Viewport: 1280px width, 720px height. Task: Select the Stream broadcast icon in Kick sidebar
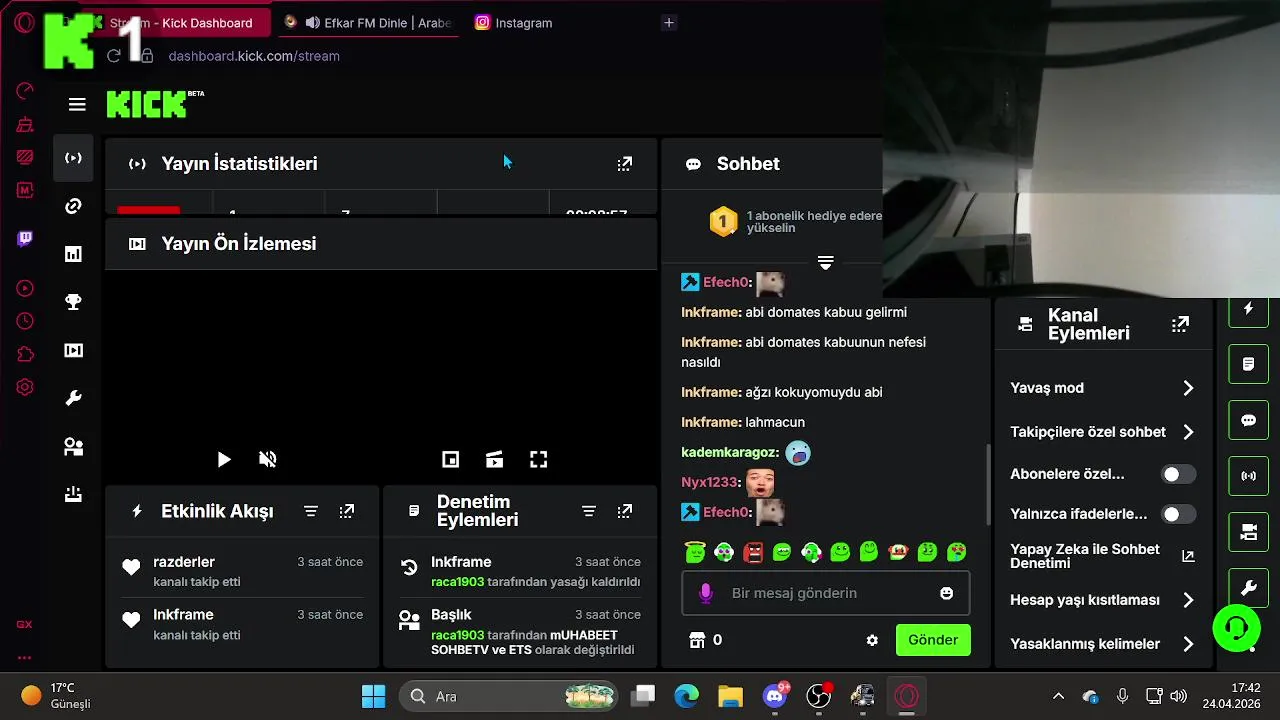(73, 158)
